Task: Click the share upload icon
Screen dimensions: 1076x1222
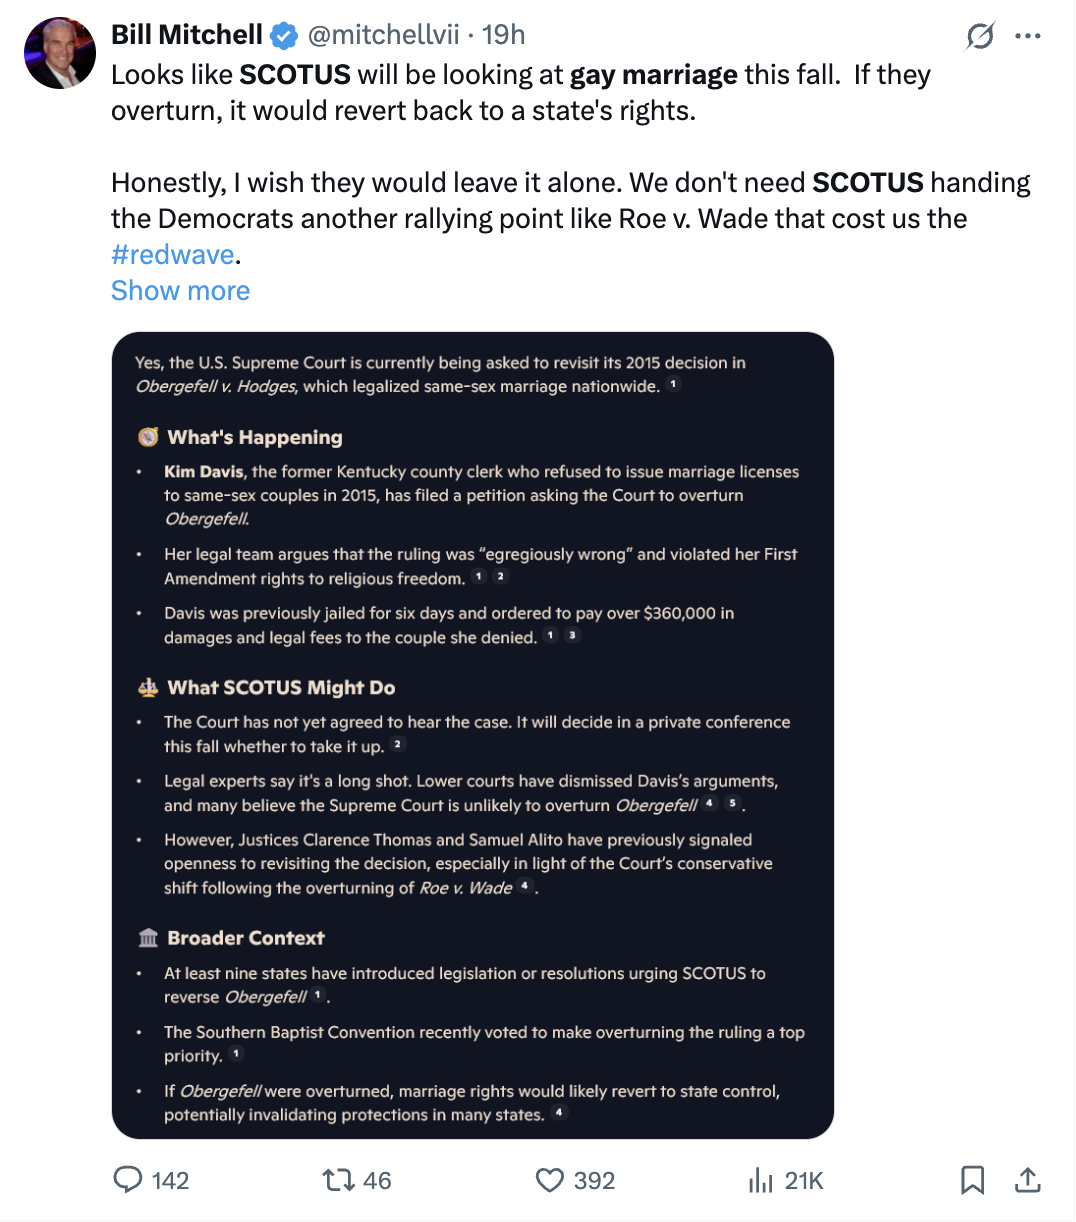Action: [1028, 1180]
